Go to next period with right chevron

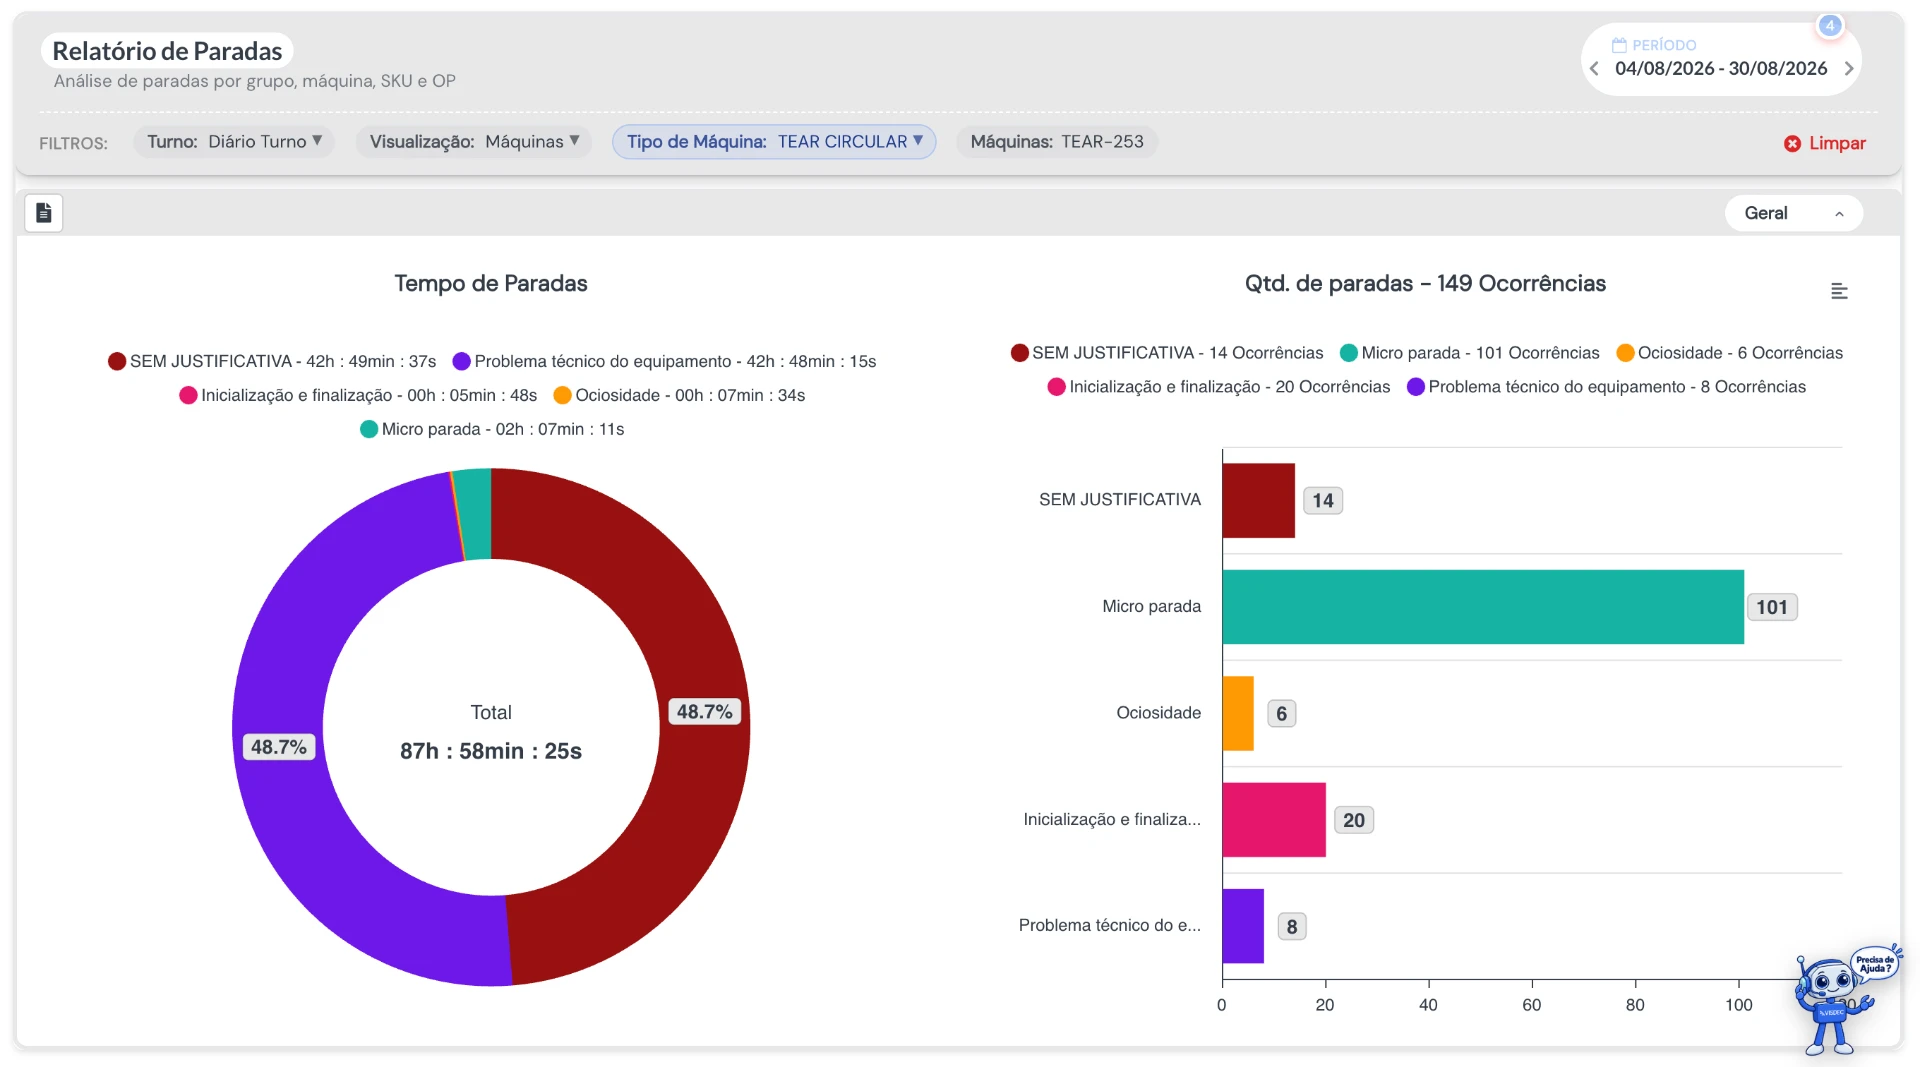(1849, 69)
